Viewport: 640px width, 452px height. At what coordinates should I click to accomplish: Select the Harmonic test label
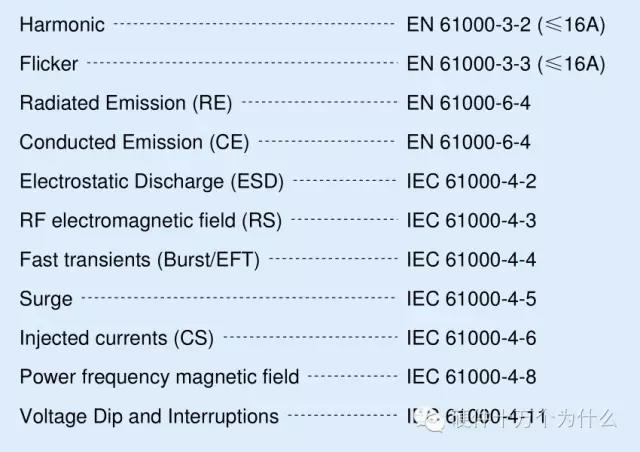(62, 24)
